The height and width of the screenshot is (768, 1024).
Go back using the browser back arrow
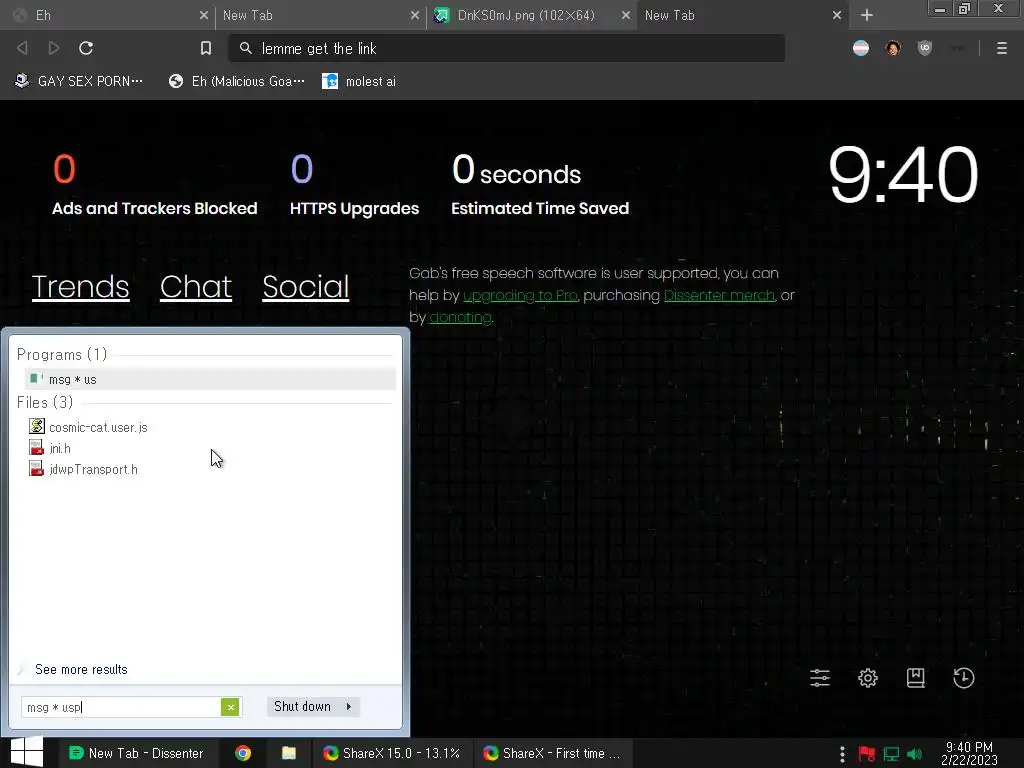22,48
